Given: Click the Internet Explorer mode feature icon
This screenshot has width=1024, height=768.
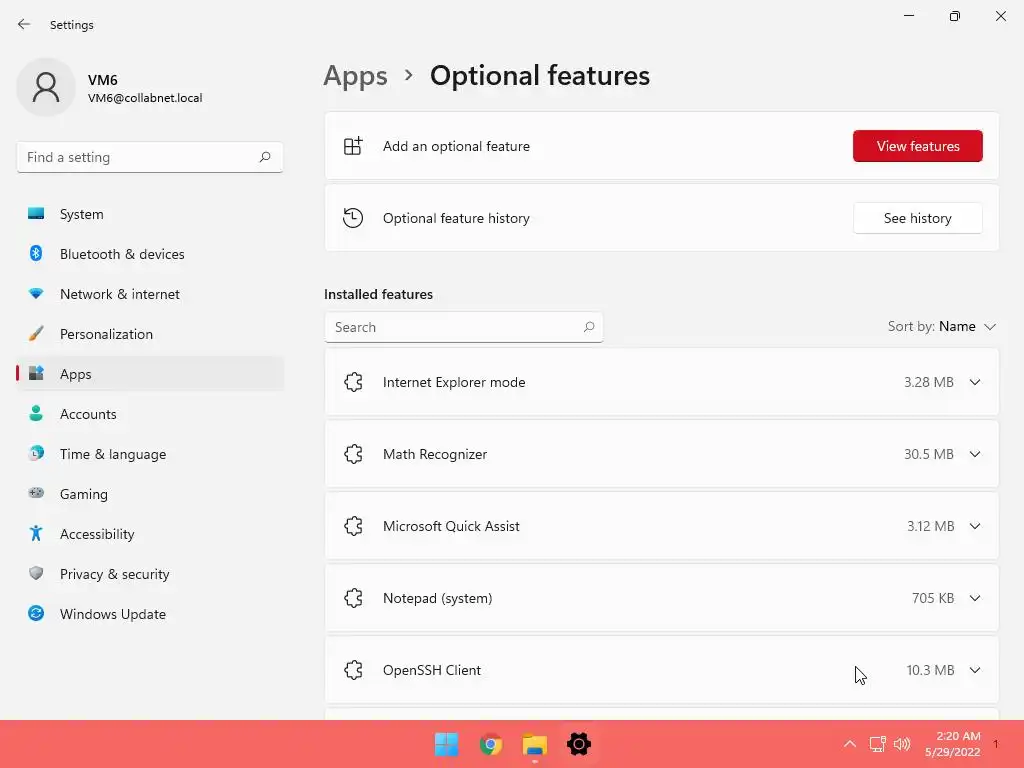Looking at the screenshot, I should (x=353, y=382).
